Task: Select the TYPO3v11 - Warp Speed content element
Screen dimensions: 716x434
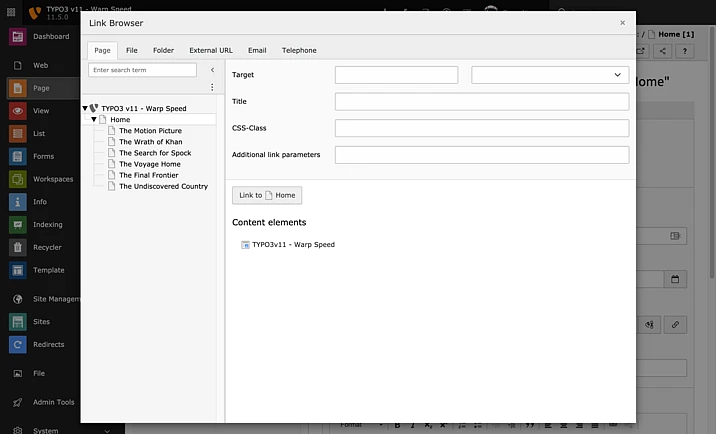Action: point(292,244)
